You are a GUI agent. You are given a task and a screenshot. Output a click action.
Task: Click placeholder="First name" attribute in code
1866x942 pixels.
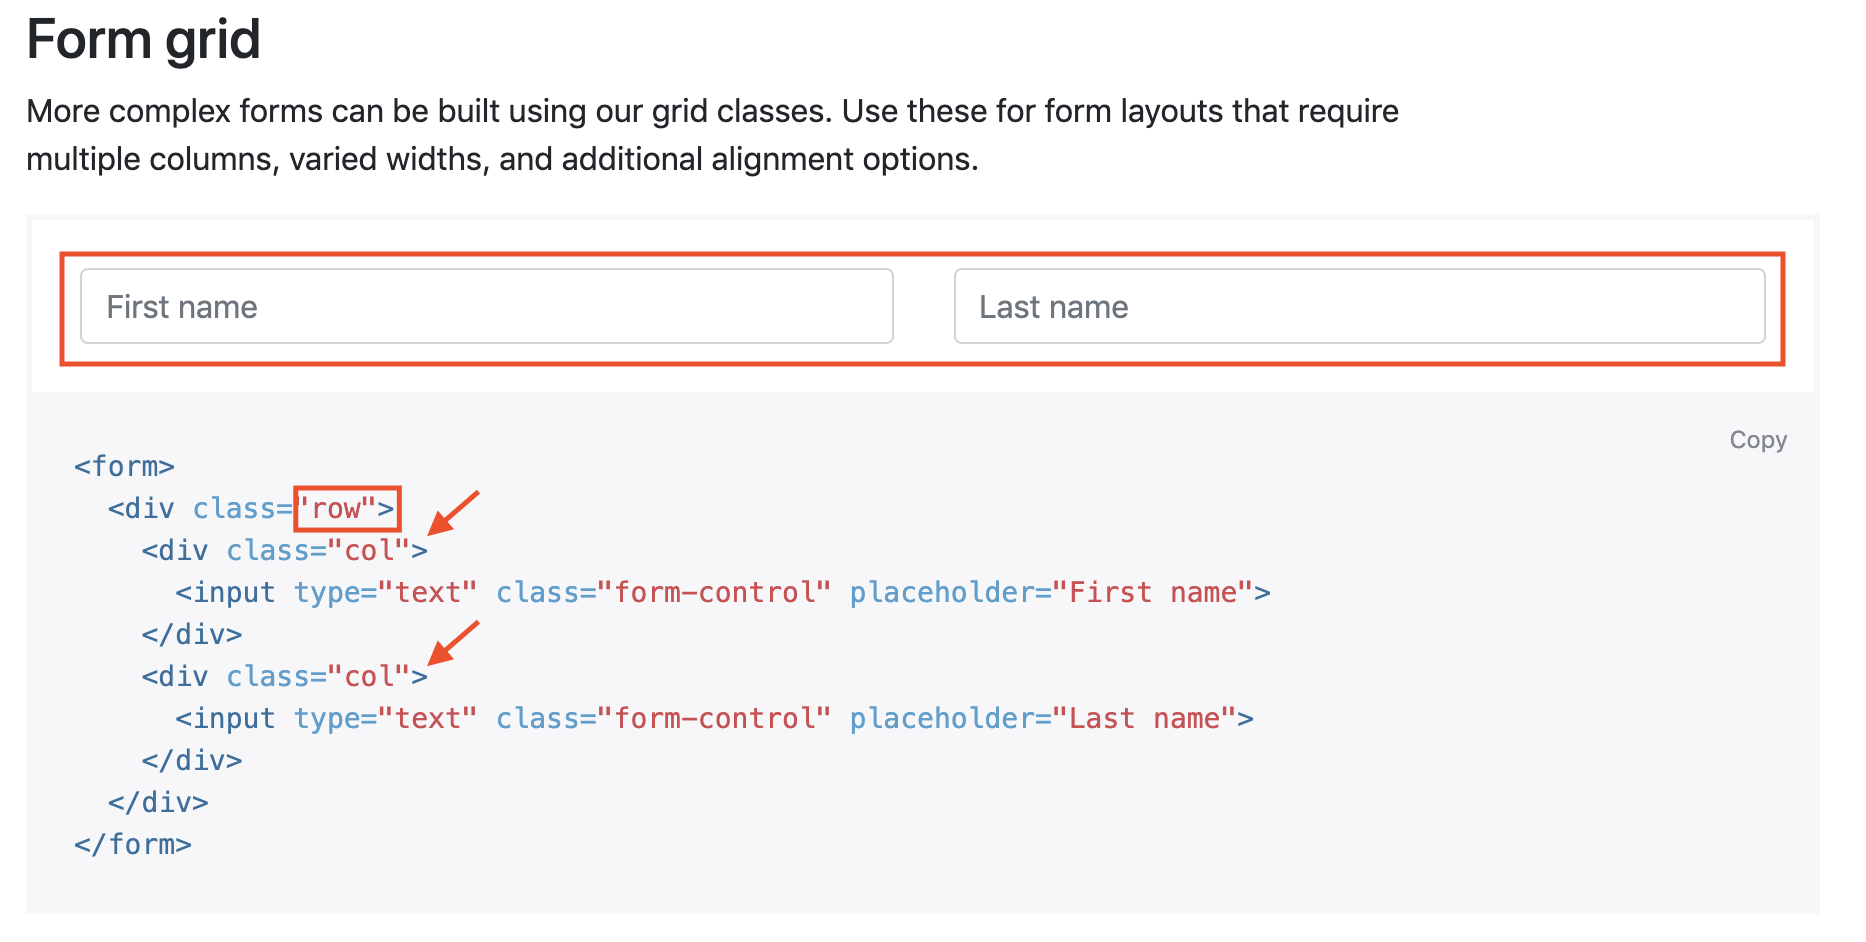(1052, 593)
